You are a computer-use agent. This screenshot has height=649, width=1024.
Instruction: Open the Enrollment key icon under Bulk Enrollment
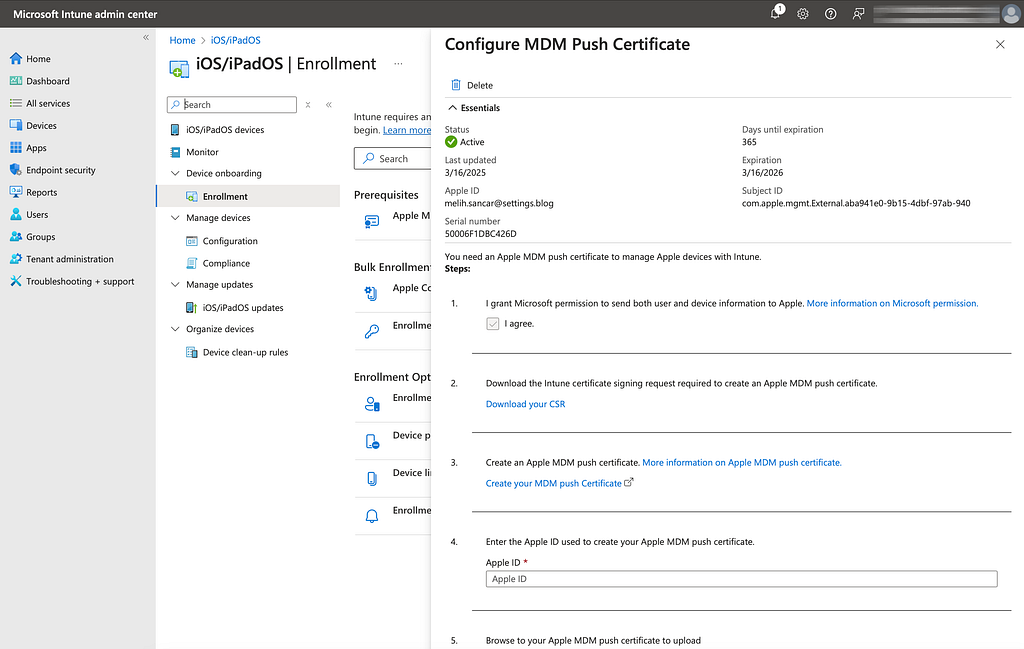click(x=372, y=332)
